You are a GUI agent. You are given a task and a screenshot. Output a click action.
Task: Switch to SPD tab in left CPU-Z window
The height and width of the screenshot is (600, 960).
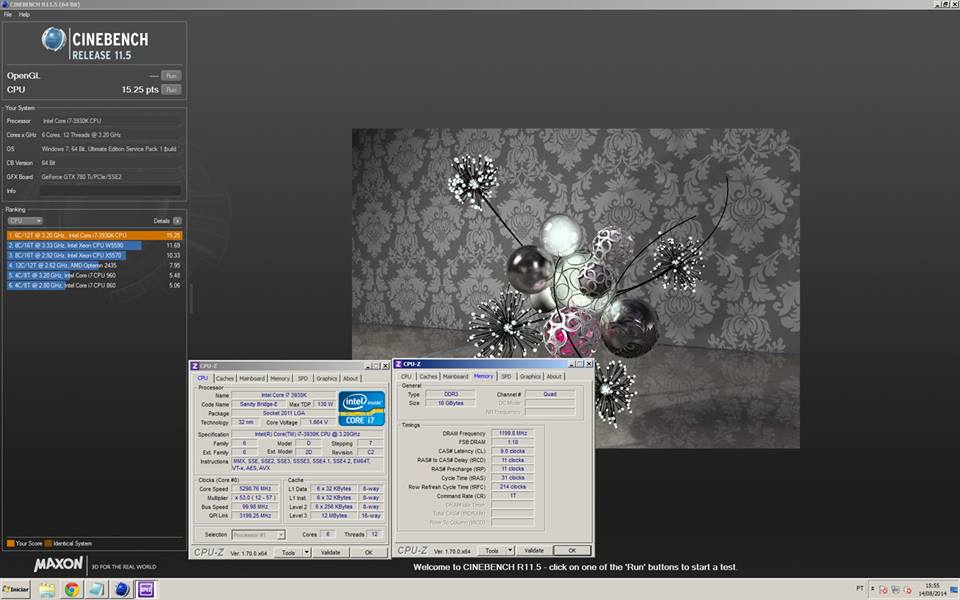(302, 378)
